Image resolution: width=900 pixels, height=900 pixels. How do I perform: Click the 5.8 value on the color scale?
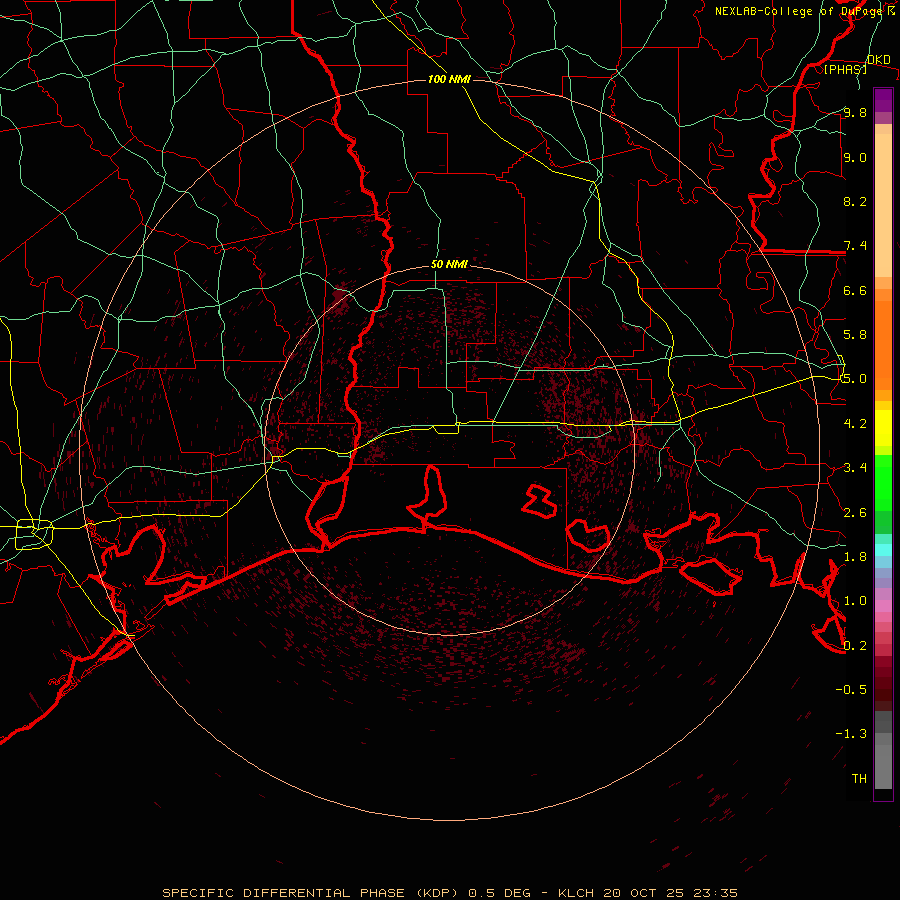pyautogui.click(x=855, y=334)
